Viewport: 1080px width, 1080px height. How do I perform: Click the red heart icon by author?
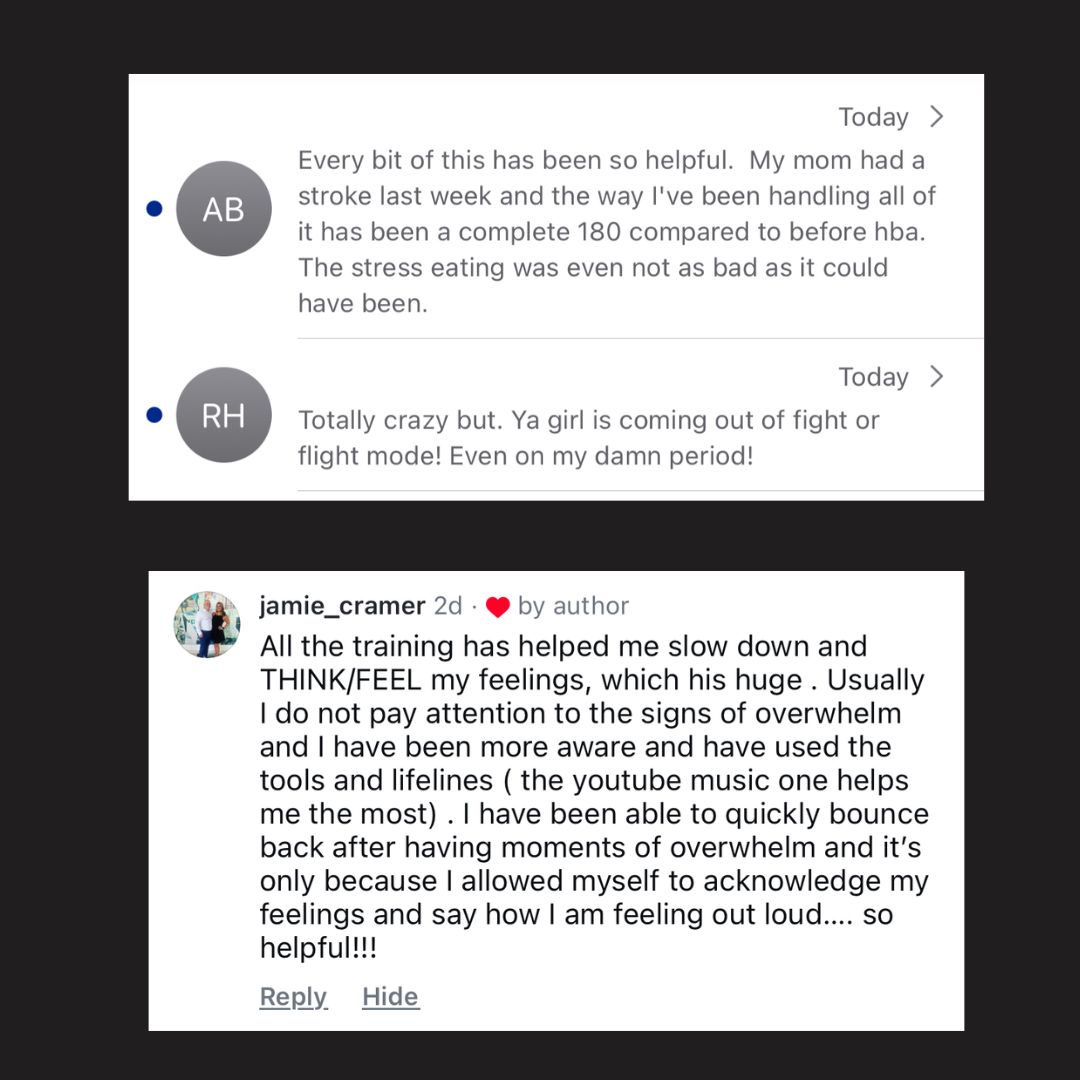[x=498, y=607]
